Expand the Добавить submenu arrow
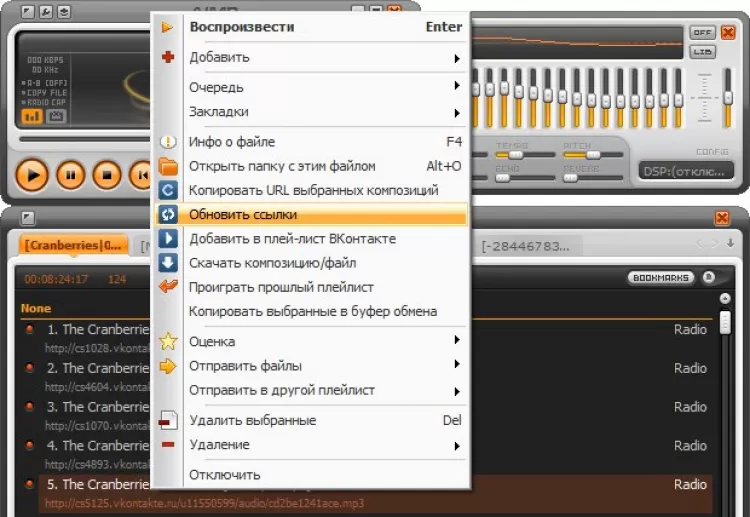The height and width of the screenshot is (517, 750). (x=457, y=58)
